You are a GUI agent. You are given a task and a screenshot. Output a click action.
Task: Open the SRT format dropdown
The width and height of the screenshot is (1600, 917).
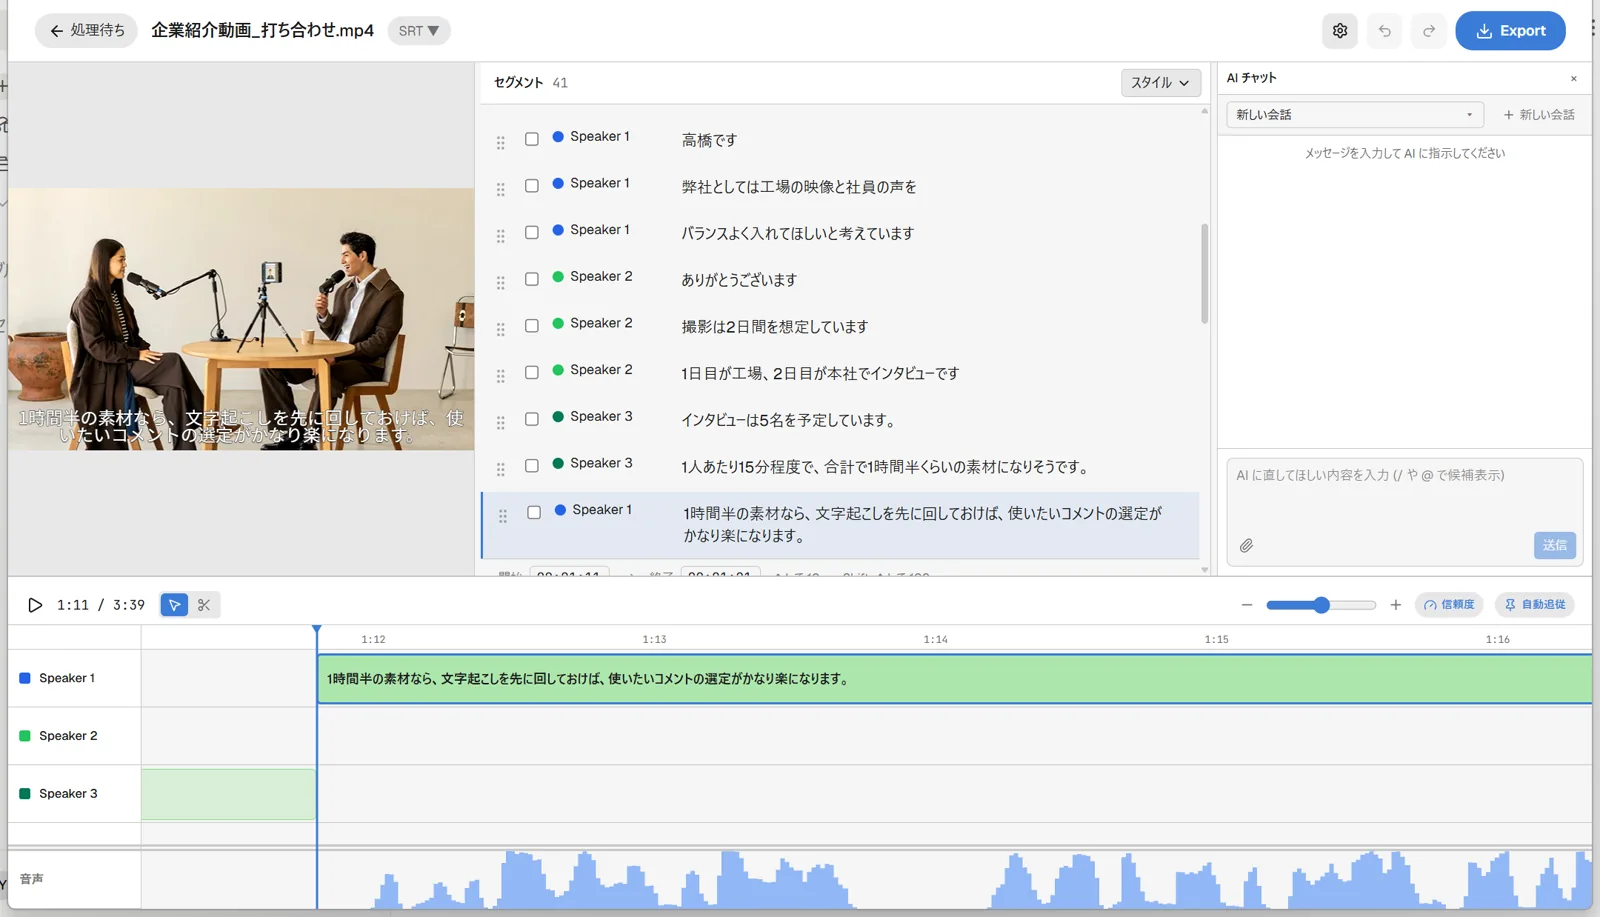pos(419,31)
